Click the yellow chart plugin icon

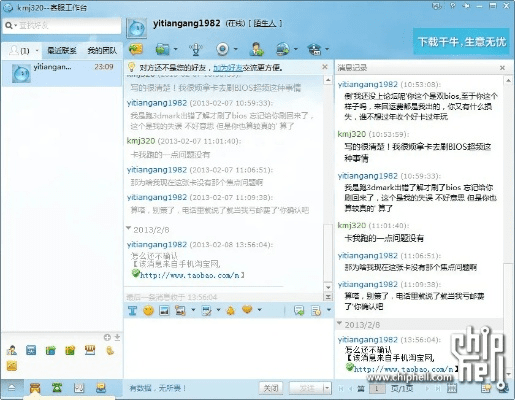tap(12, 366)
